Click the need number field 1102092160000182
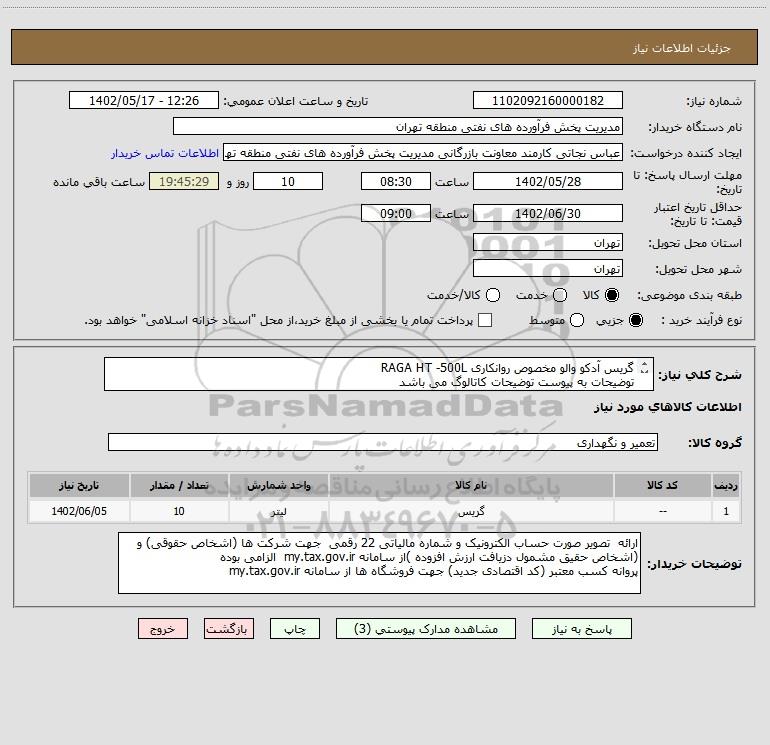The width and height of the screenshot is (770, 745). 548,101
